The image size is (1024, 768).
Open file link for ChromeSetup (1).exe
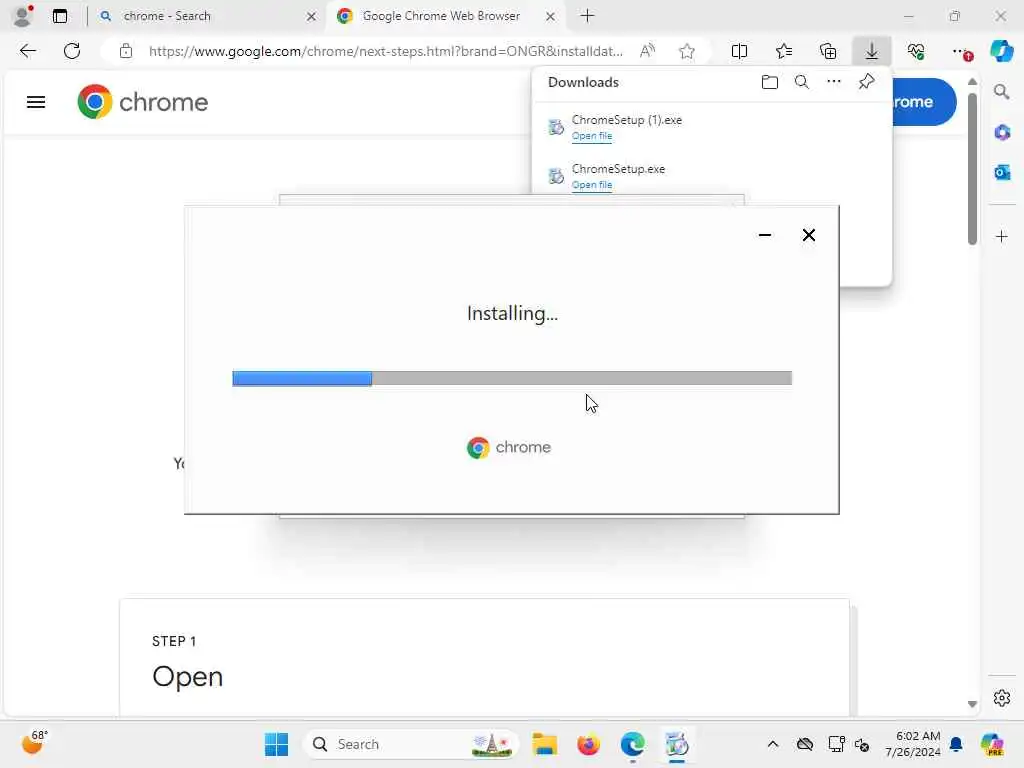point(592,136)
